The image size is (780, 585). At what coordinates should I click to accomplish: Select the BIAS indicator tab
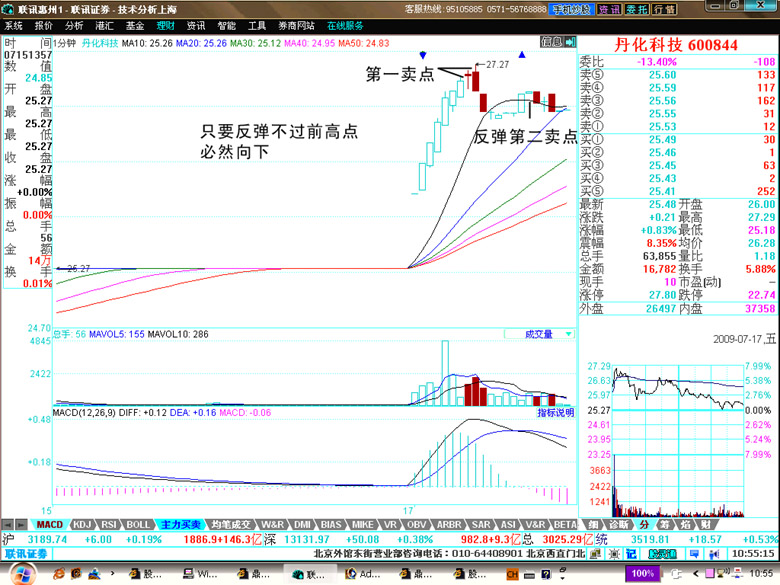click(331, 524)
